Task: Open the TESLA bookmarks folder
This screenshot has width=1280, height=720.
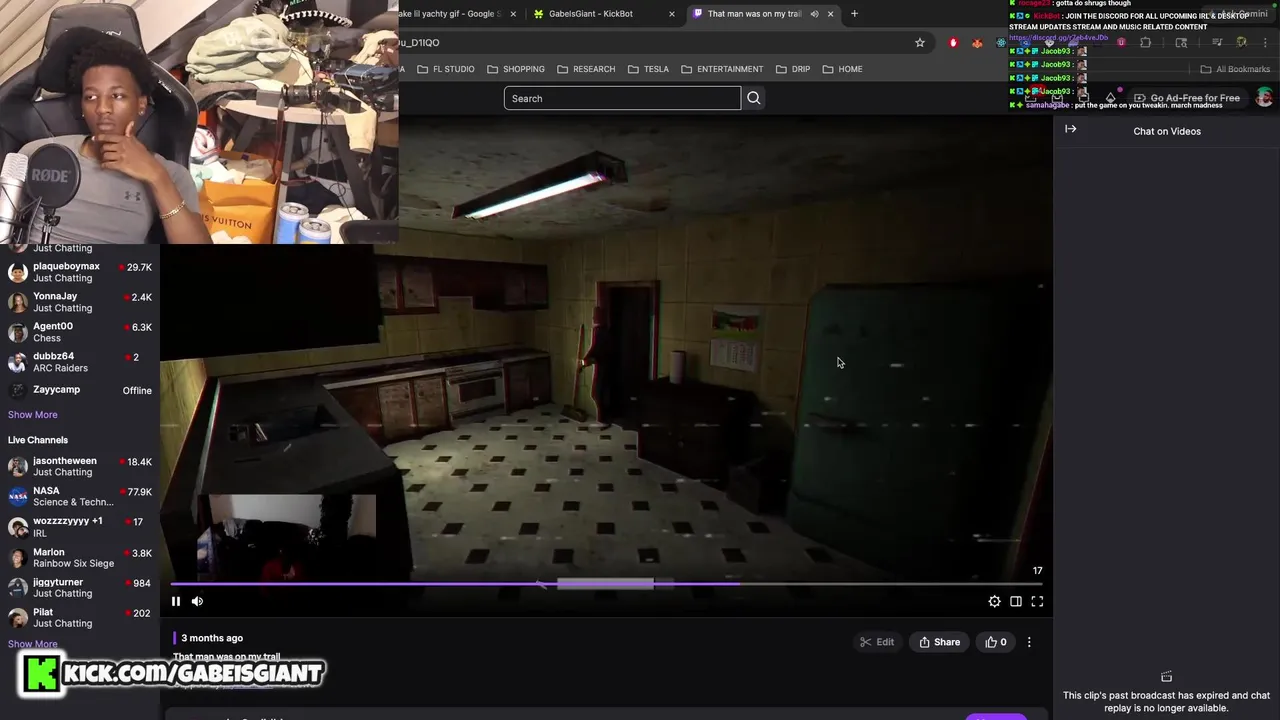Action: (648, 69)
